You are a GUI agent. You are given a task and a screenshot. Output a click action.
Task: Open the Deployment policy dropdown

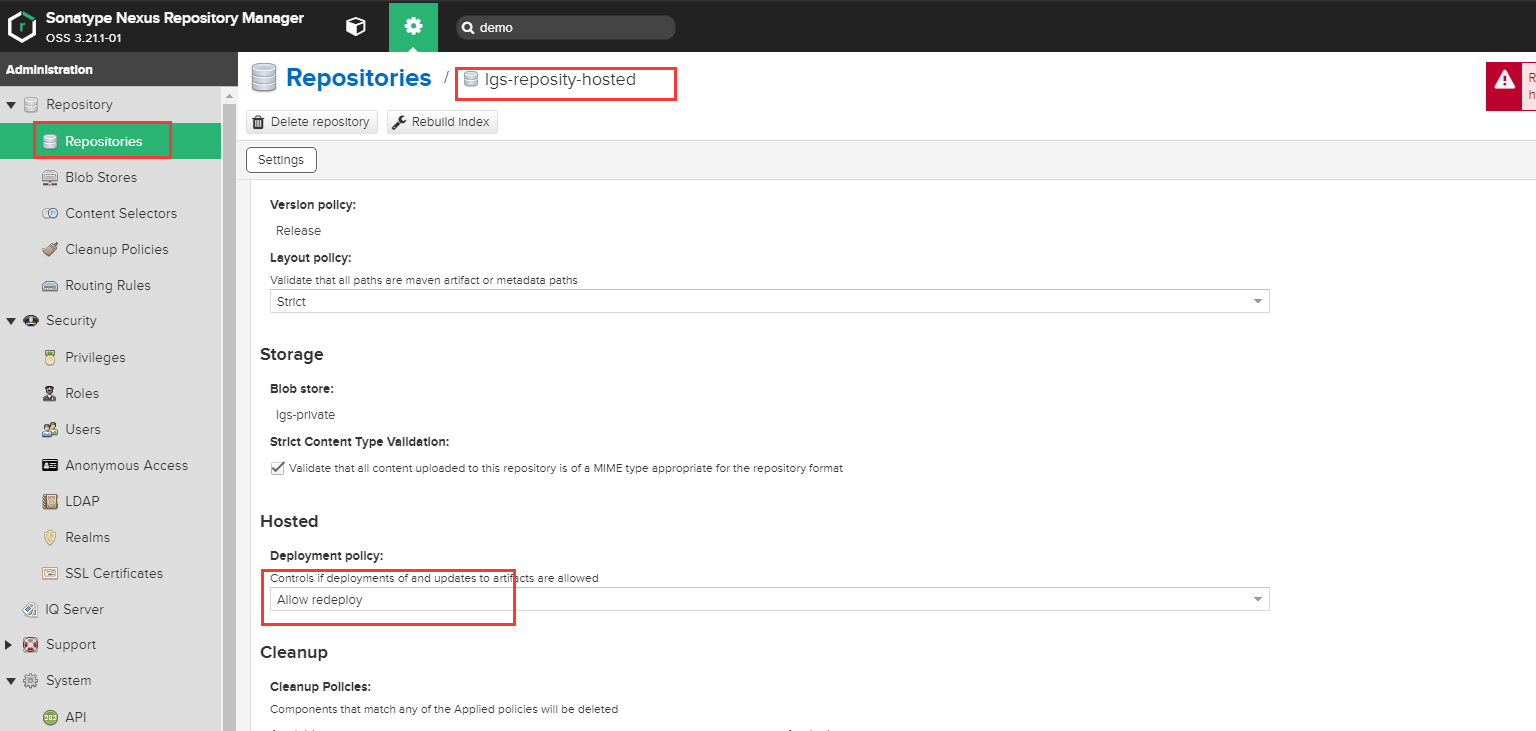click(x=770, y=599)
